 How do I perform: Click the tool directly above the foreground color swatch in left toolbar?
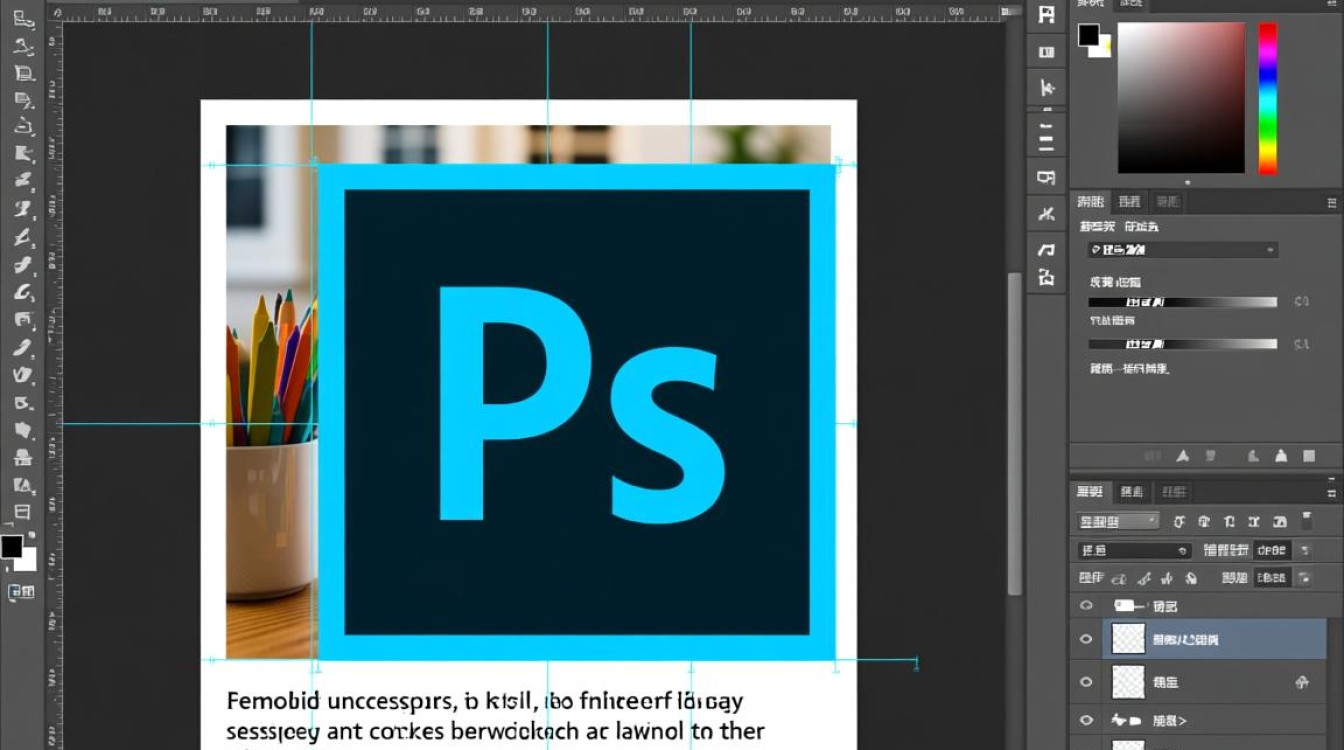[x=22, y=512]
